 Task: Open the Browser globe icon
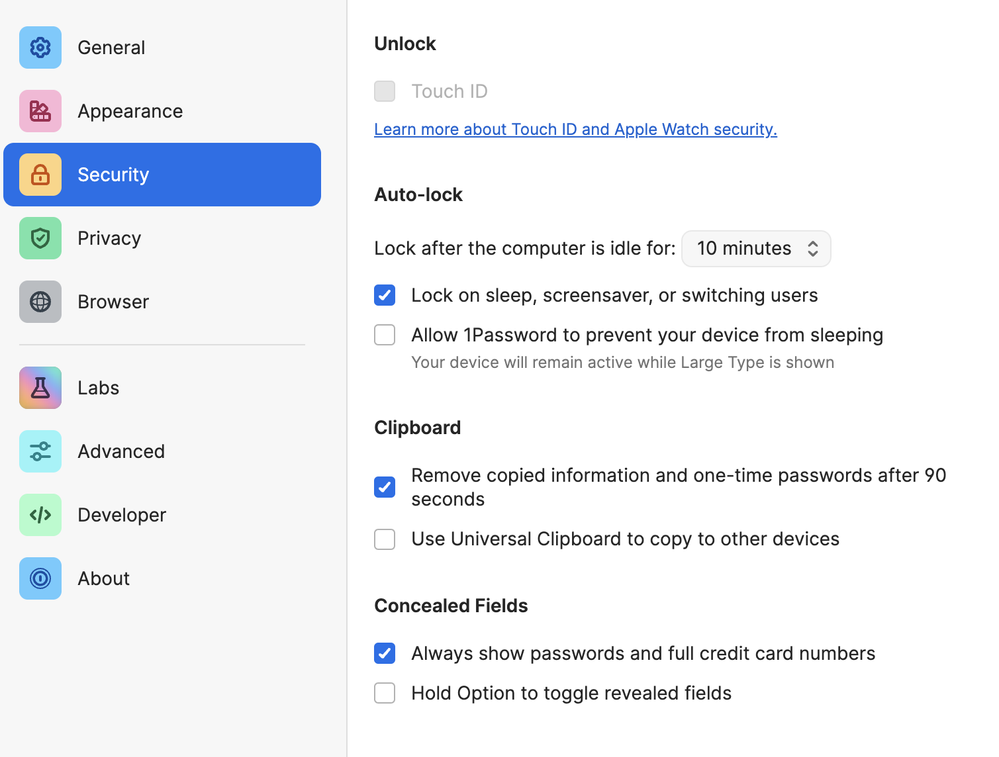(40, 301)
